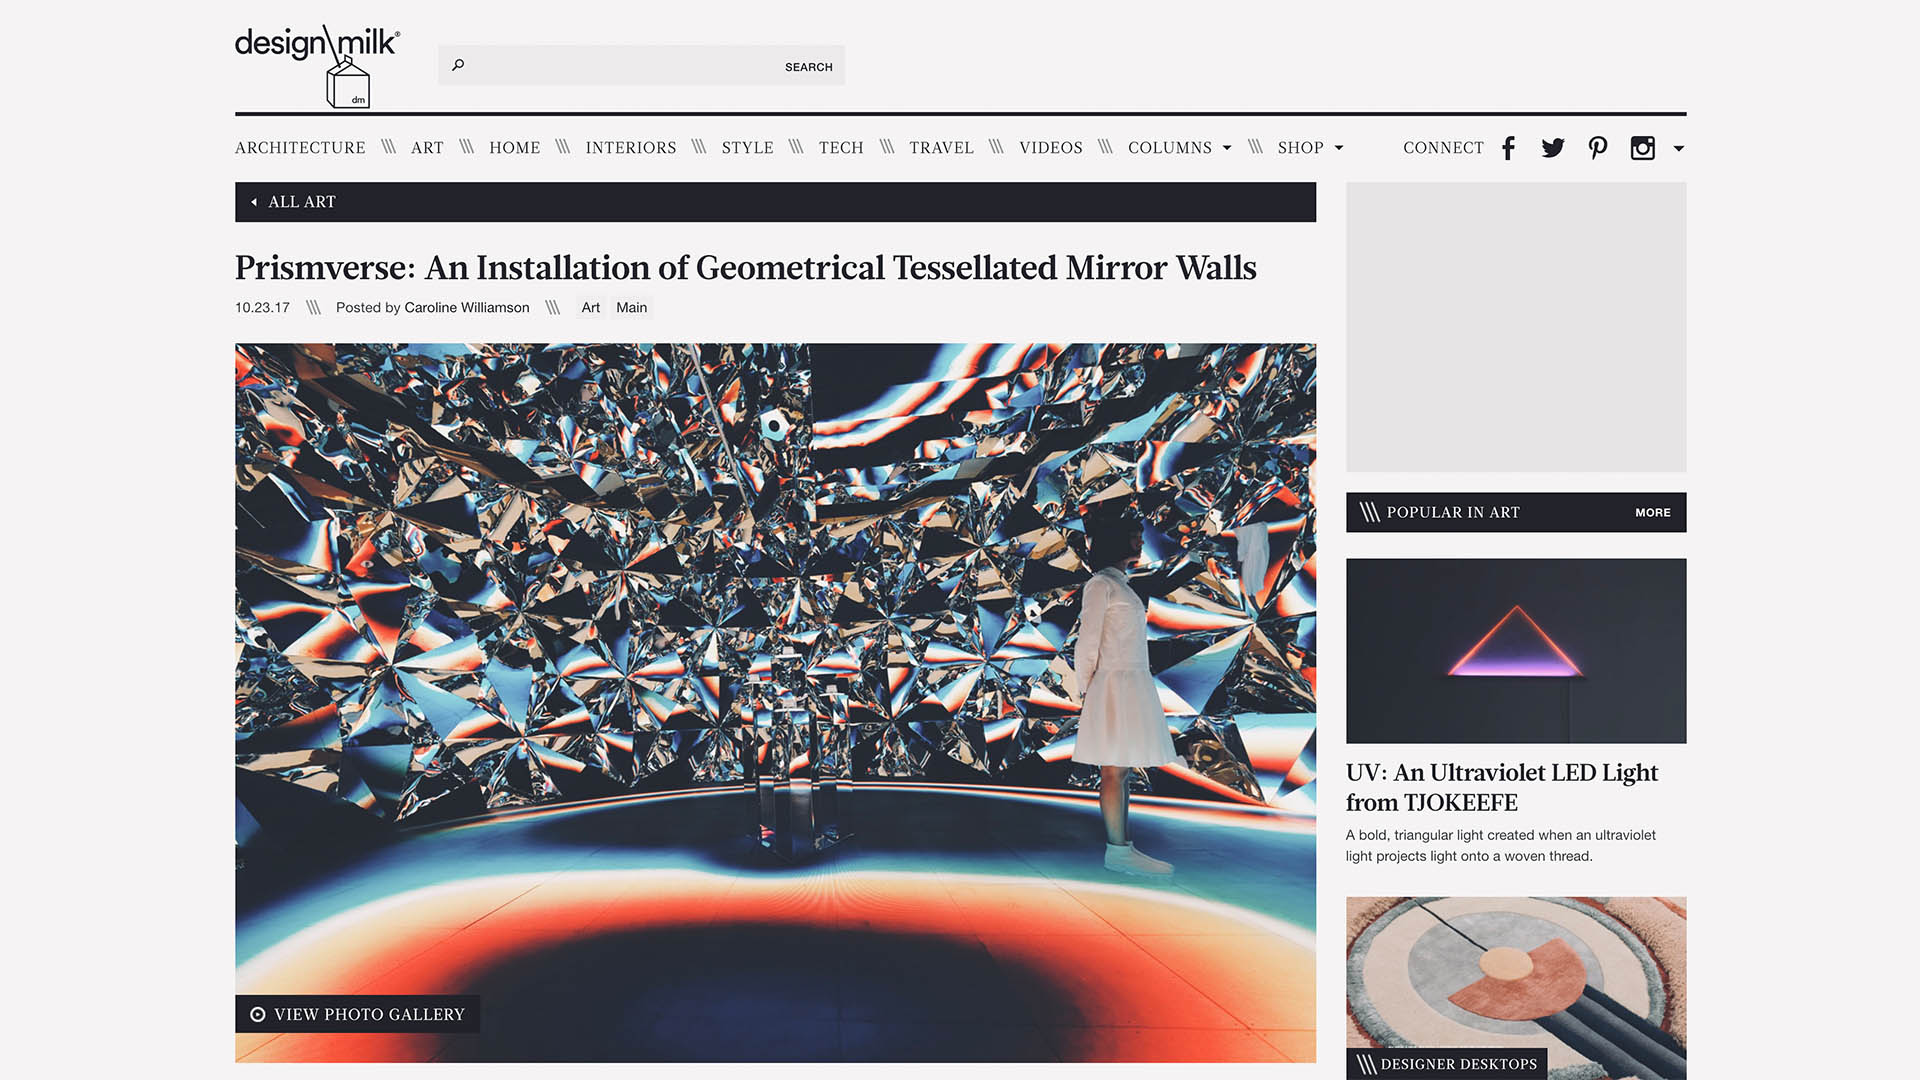Click the Designer Desktops label
The image size is (1920, 1080).
pos(1447,1064)
